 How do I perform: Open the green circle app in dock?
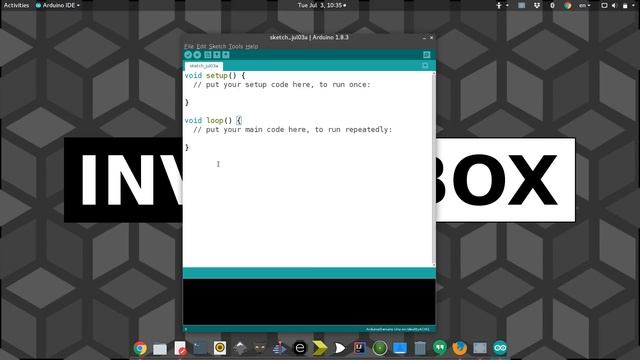tap(380, 348)
